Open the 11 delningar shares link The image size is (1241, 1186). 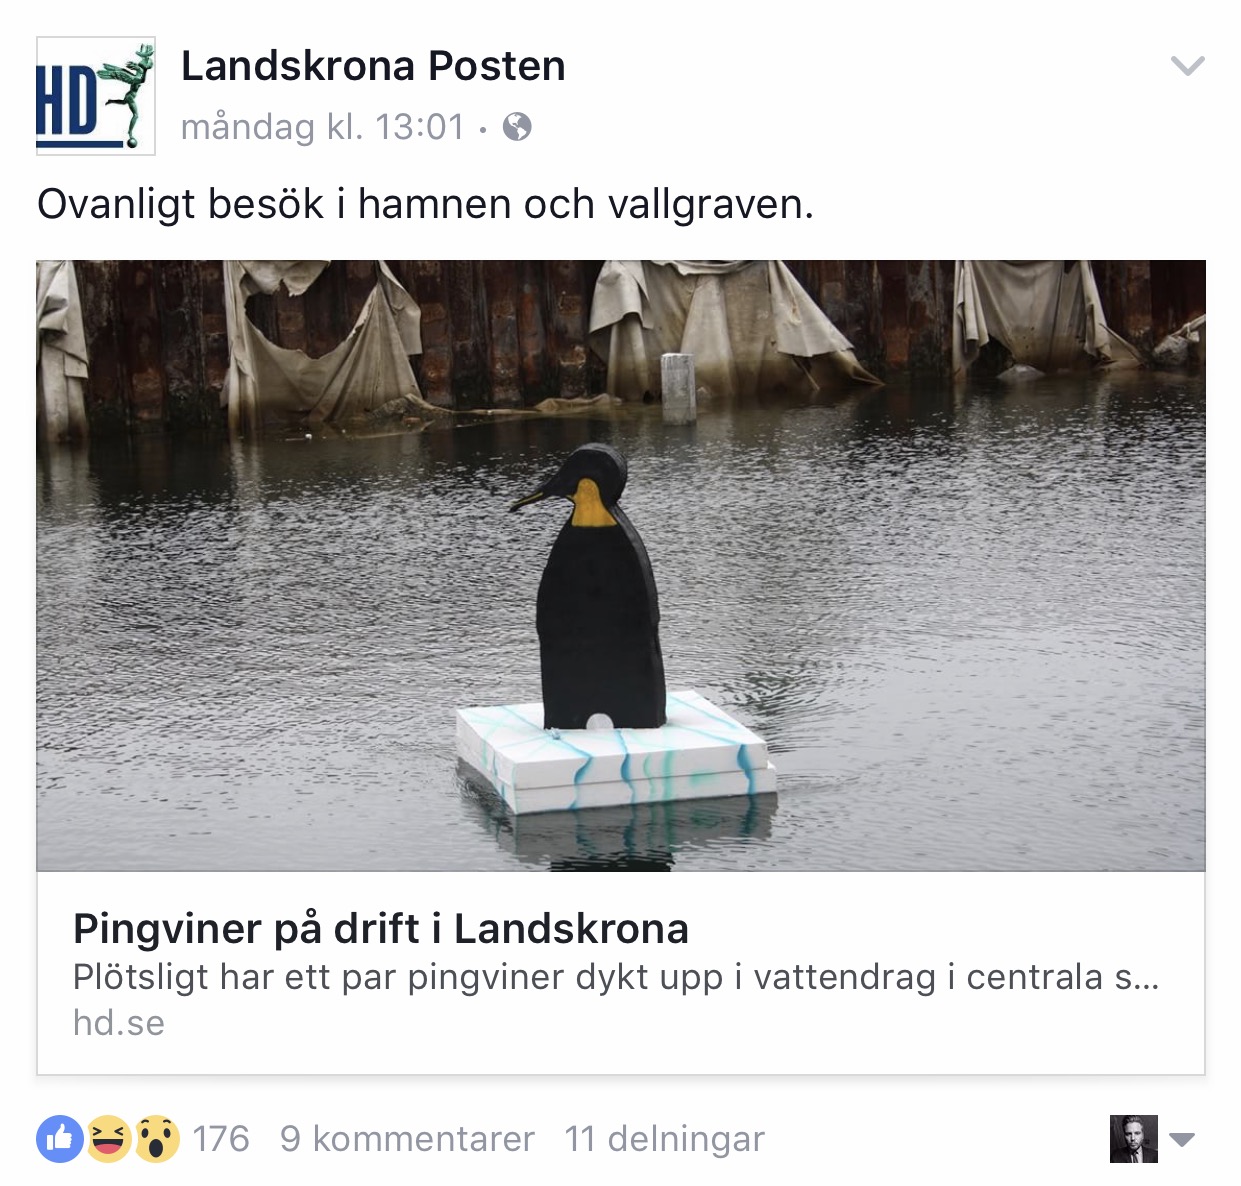tap(665, 1138)
